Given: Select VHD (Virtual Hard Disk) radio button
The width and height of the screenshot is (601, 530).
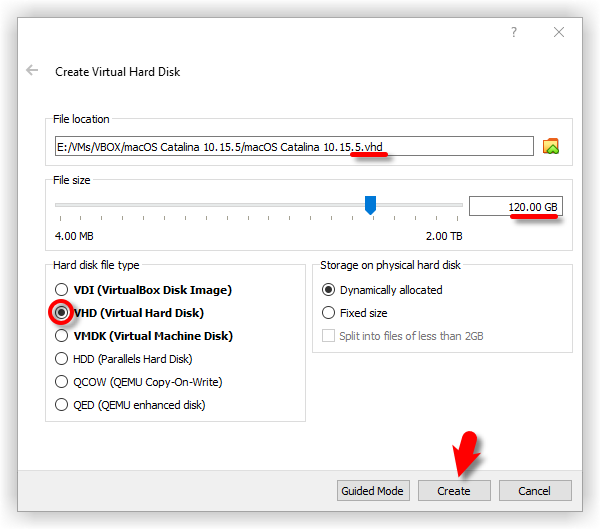Looking at the screenshot, I should [x=63, y=313].
